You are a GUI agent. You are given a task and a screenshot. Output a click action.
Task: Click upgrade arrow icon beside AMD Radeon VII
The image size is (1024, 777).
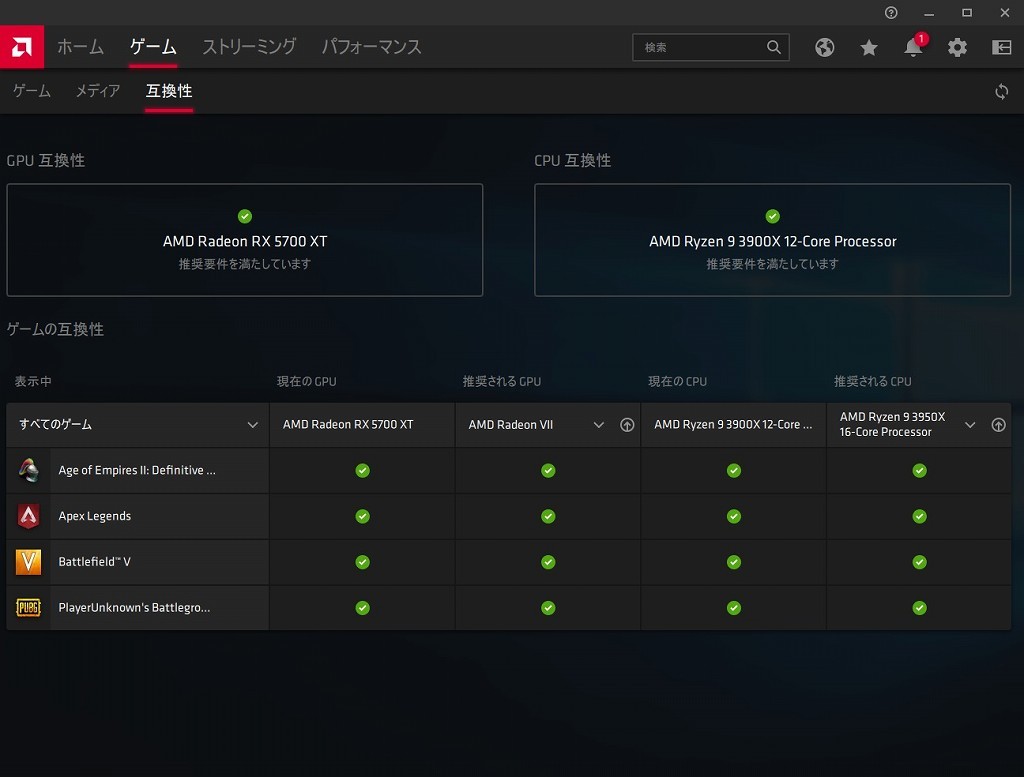pos(627,425)
